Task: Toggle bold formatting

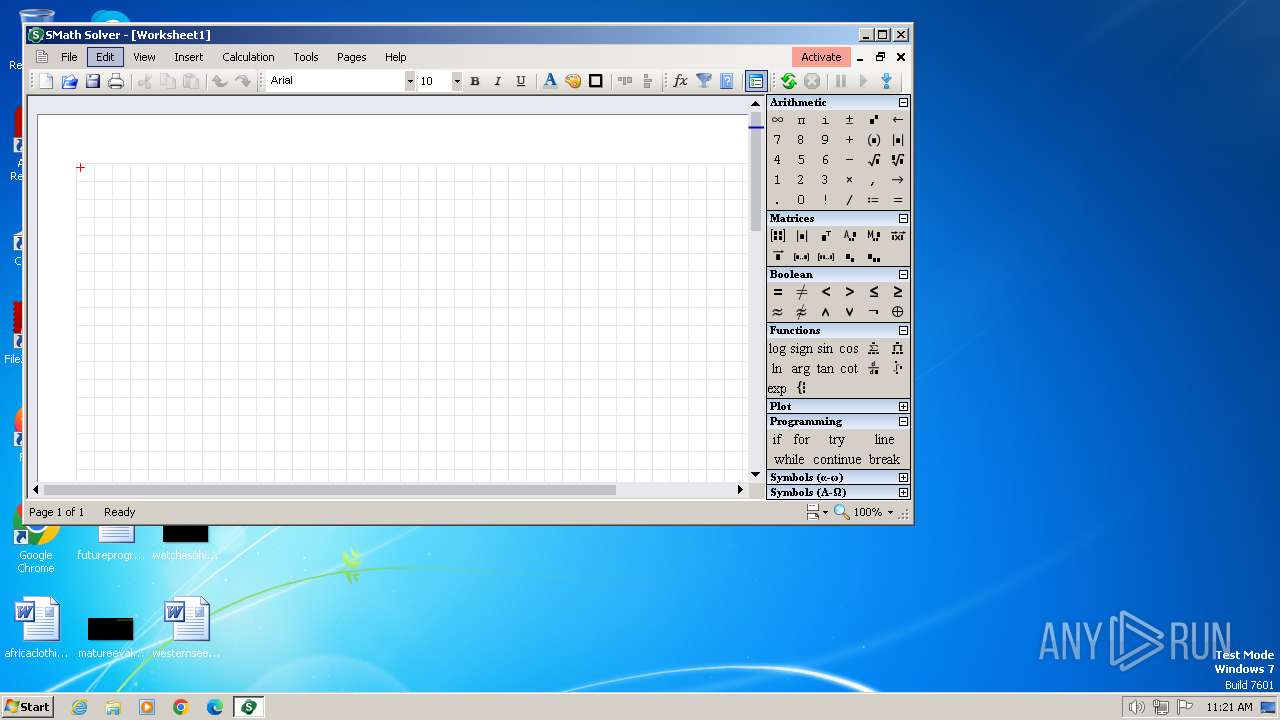Action: (x=475, y=81)
